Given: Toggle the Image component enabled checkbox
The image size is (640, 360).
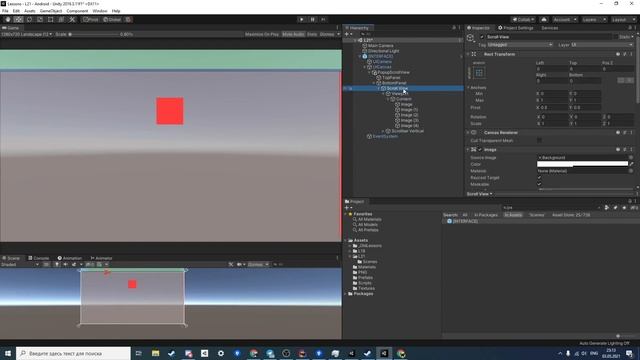Looking at the screenshot, I should pyautogui.click(x=480, y=150).
